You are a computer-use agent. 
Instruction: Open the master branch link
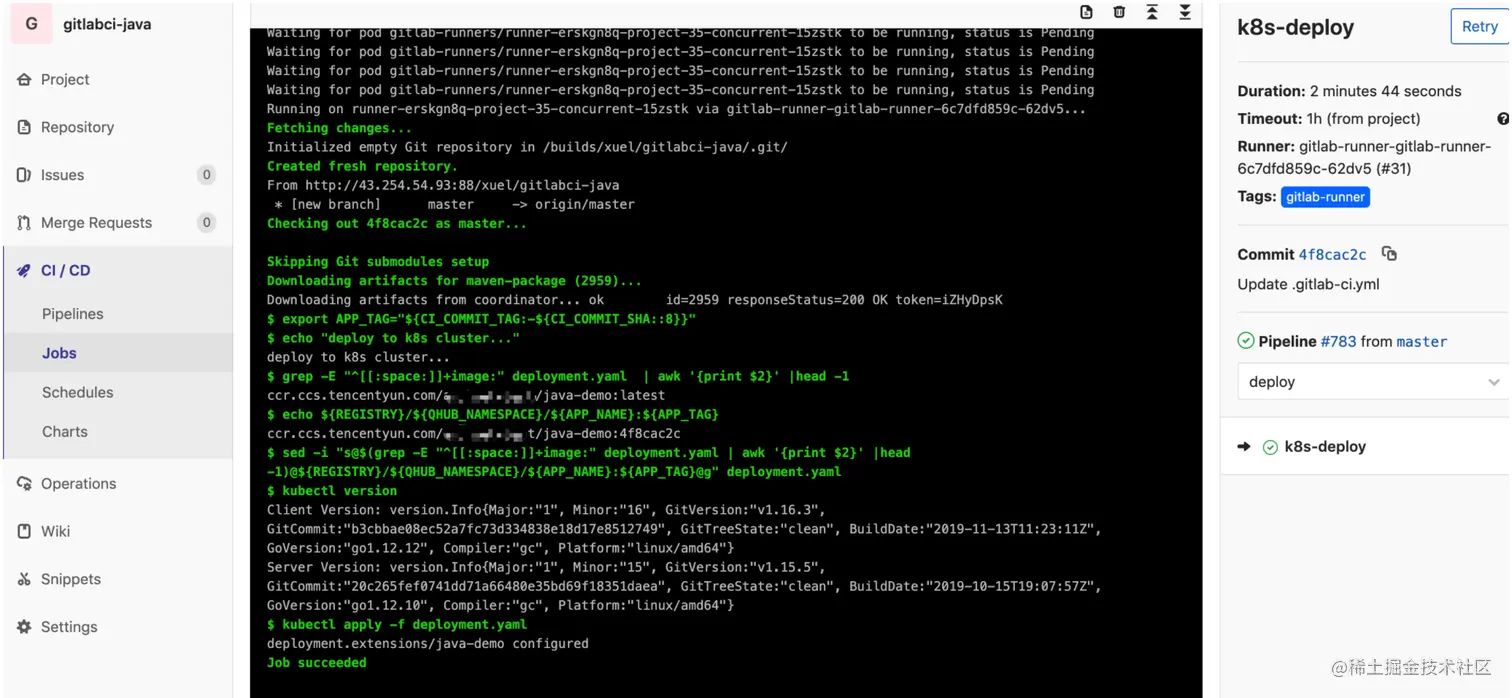coord(1422,342)
